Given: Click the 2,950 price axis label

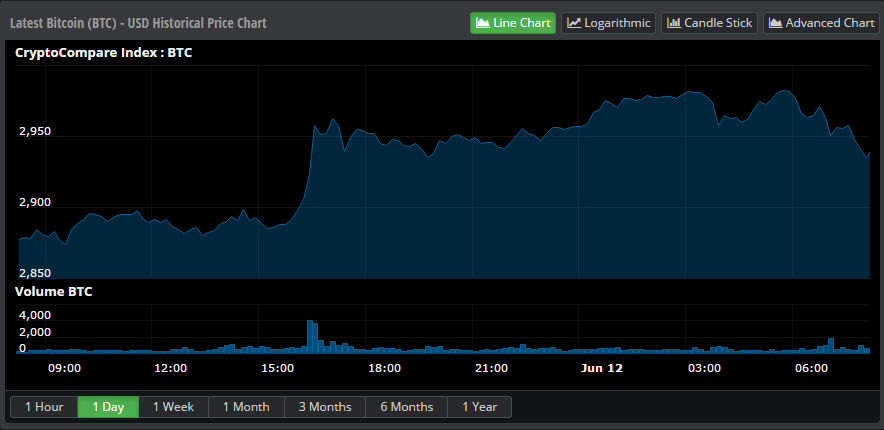Looking at the screenshot, I should (35, 132).
